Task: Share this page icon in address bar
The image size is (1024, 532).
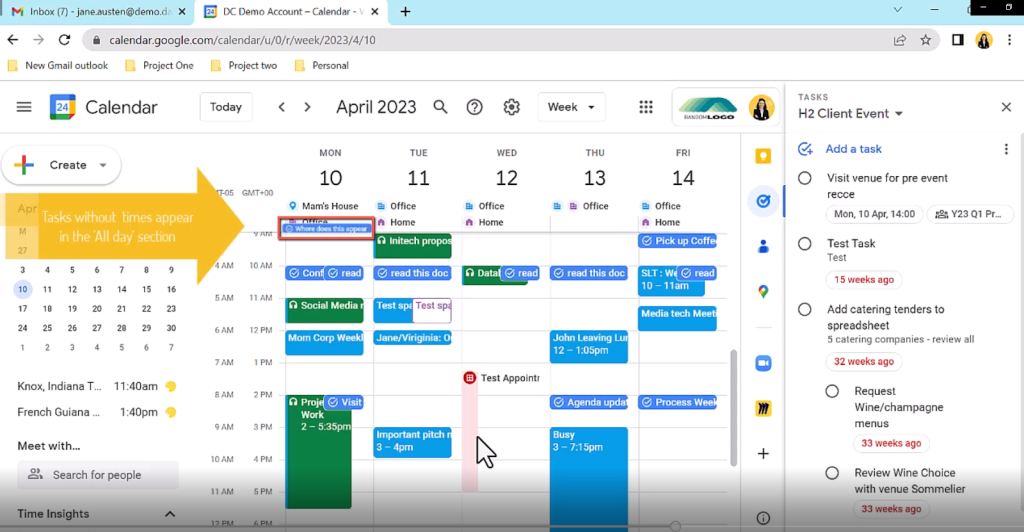Action: click(x=900, y=40)
